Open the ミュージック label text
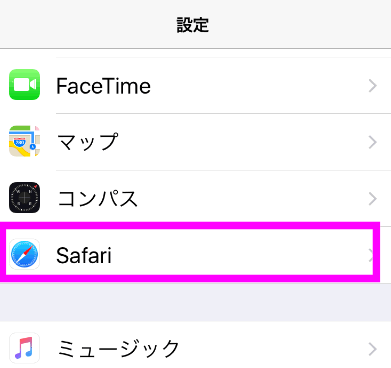391x368 pixels. [118, 349]
